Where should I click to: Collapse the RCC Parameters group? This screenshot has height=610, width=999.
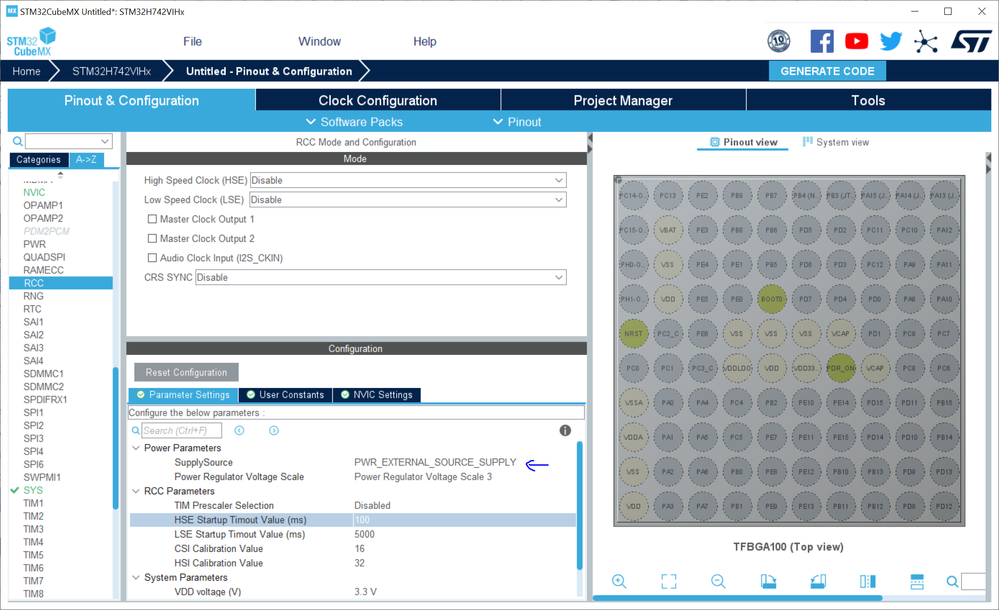136,491
